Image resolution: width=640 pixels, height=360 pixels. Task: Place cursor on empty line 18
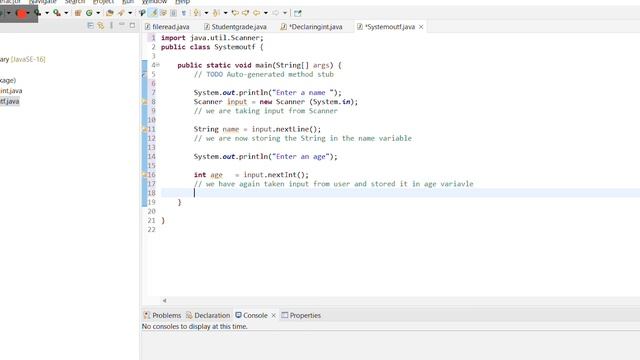click(400, 193)
